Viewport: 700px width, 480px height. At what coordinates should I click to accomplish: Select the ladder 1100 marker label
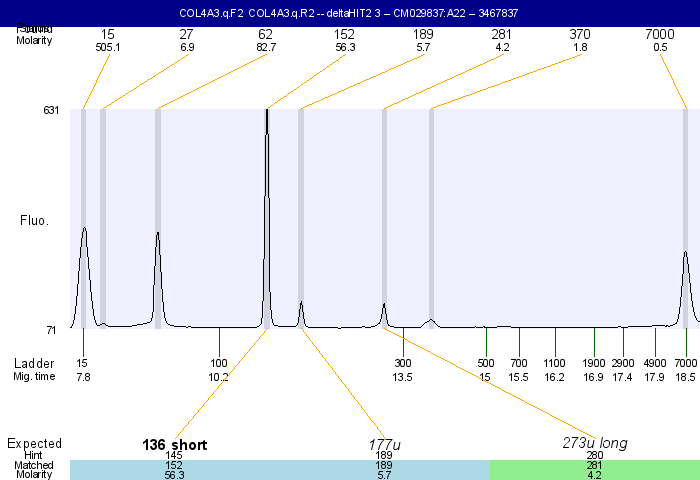pyautogui.click(x=555, y=363)
